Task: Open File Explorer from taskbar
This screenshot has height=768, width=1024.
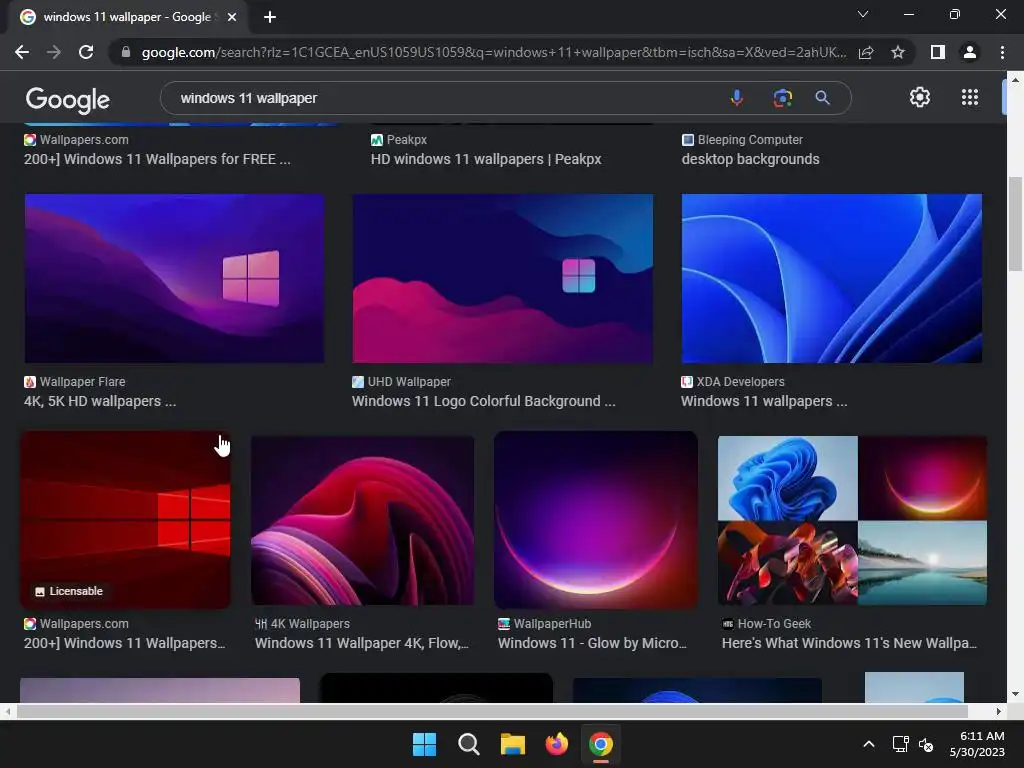Action: coord(513,744)
